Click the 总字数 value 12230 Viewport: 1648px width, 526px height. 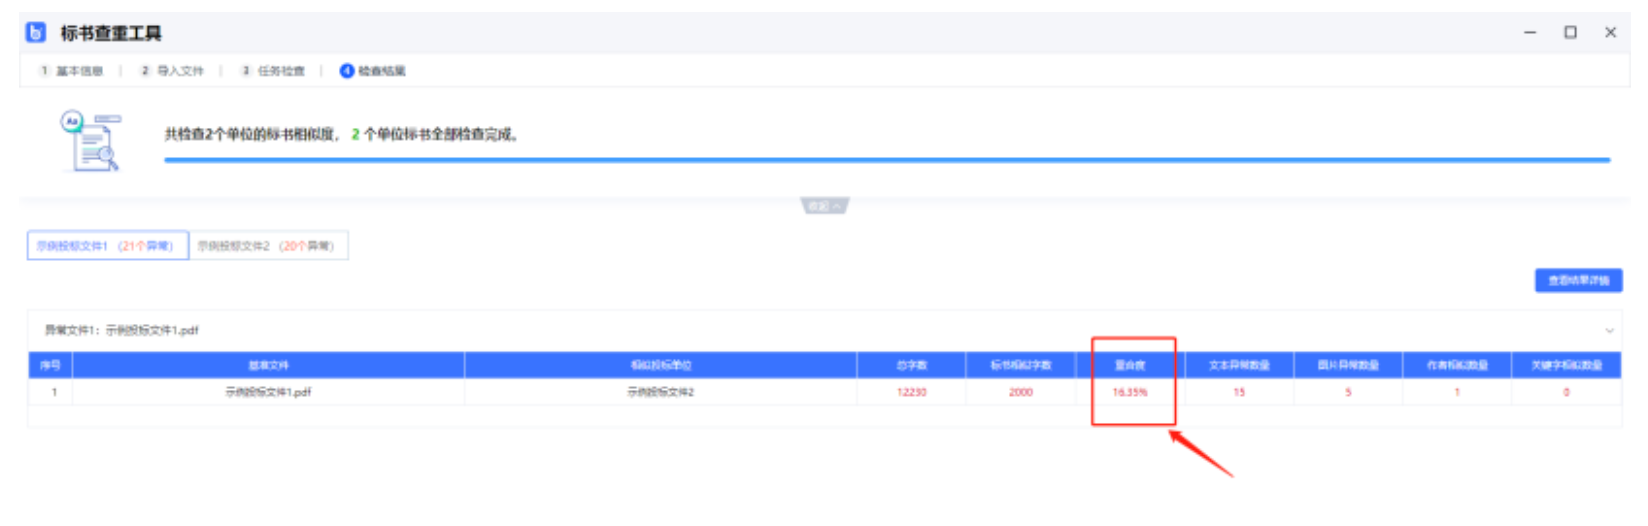click(911, 392)
